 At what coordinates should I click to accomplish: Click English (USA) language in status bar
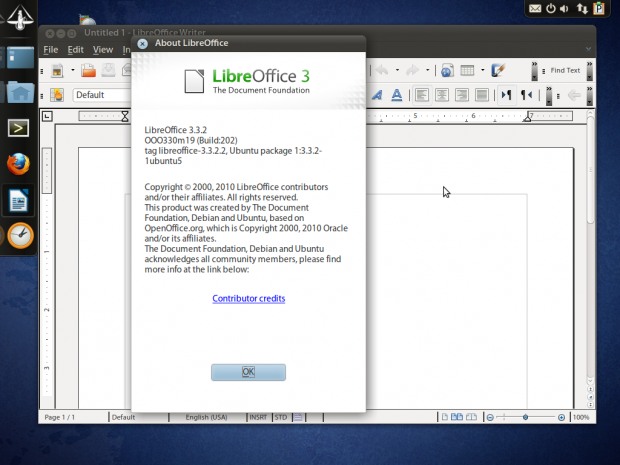click(x=206, y=417)
